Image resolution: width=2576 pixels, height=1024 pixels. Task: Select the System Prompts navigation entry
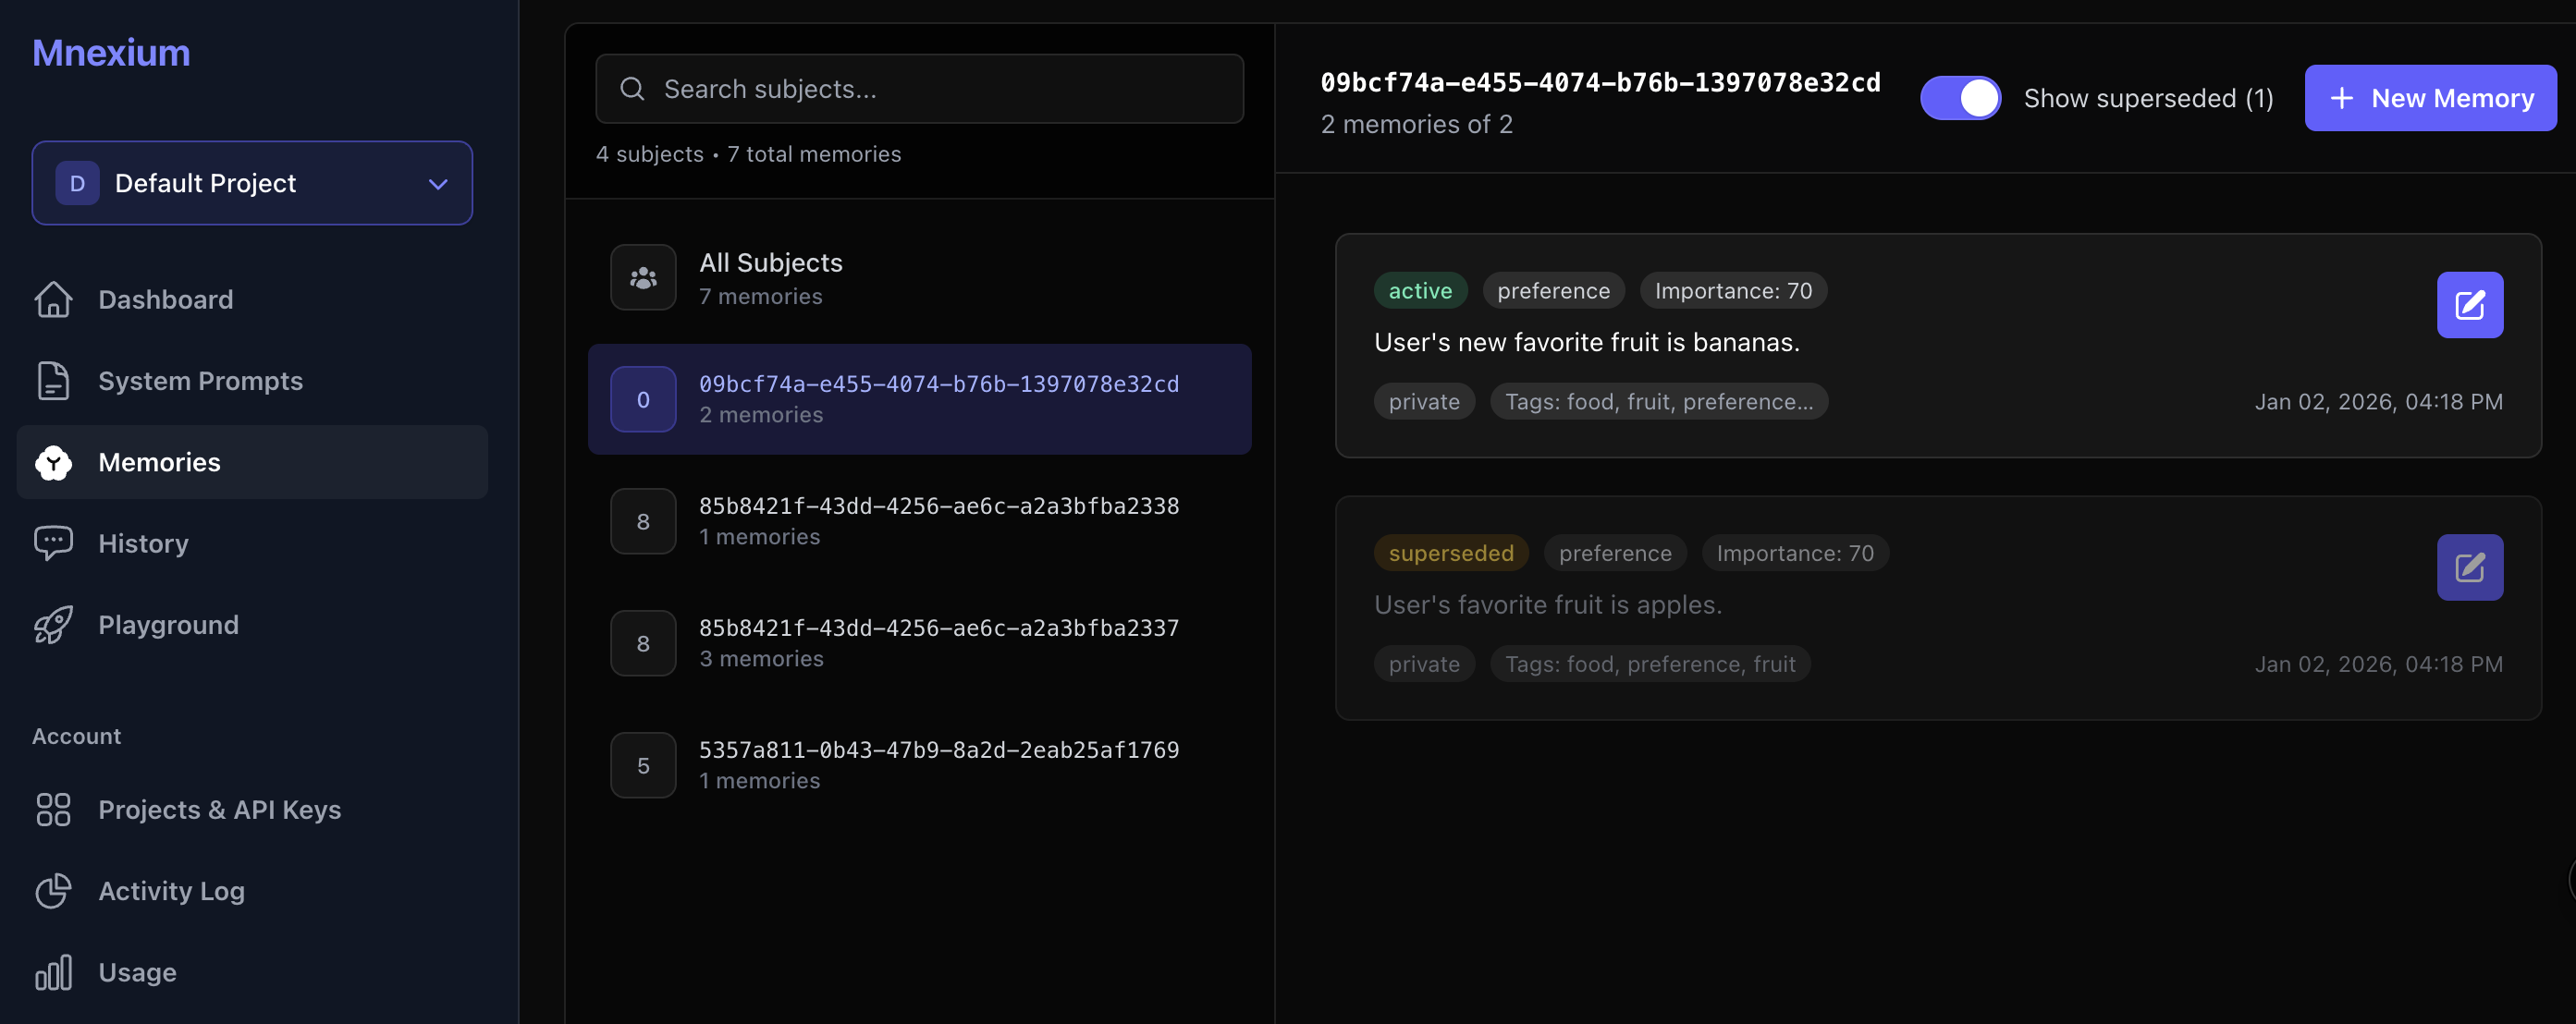click(x=200, y=380)
